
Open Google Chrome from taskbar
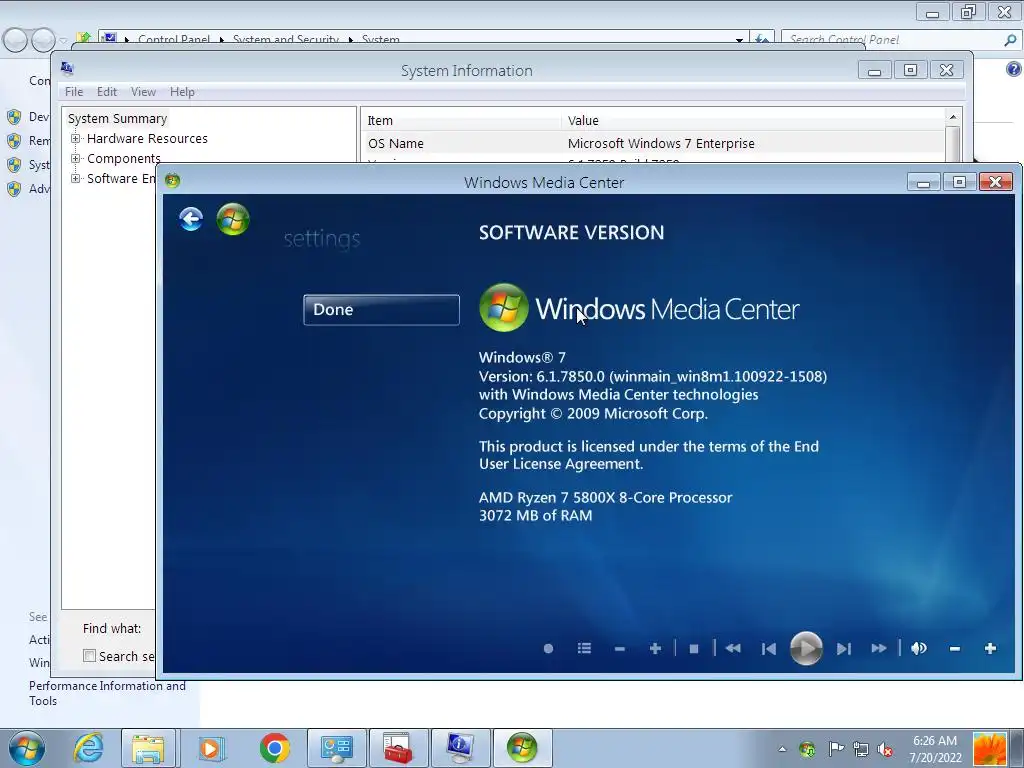pos(274,748)
